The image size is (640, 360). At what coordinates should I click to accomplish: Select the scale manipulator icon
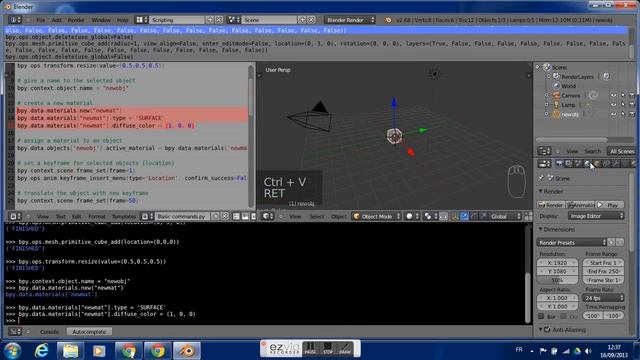click(483, 216)
